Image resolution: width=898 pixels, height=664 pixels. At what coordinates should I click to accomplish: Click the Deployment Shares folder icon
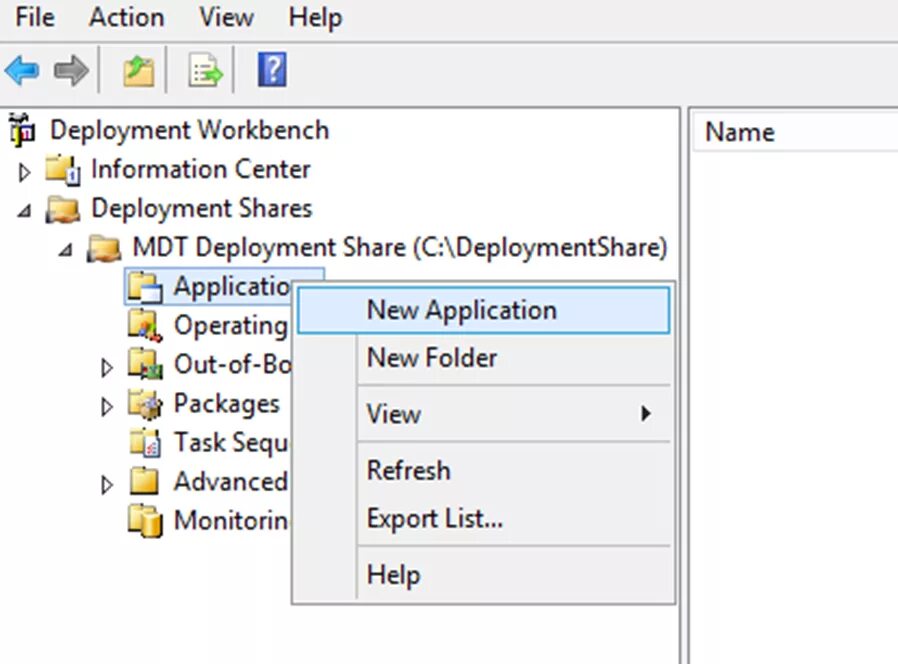pos(63,209)
